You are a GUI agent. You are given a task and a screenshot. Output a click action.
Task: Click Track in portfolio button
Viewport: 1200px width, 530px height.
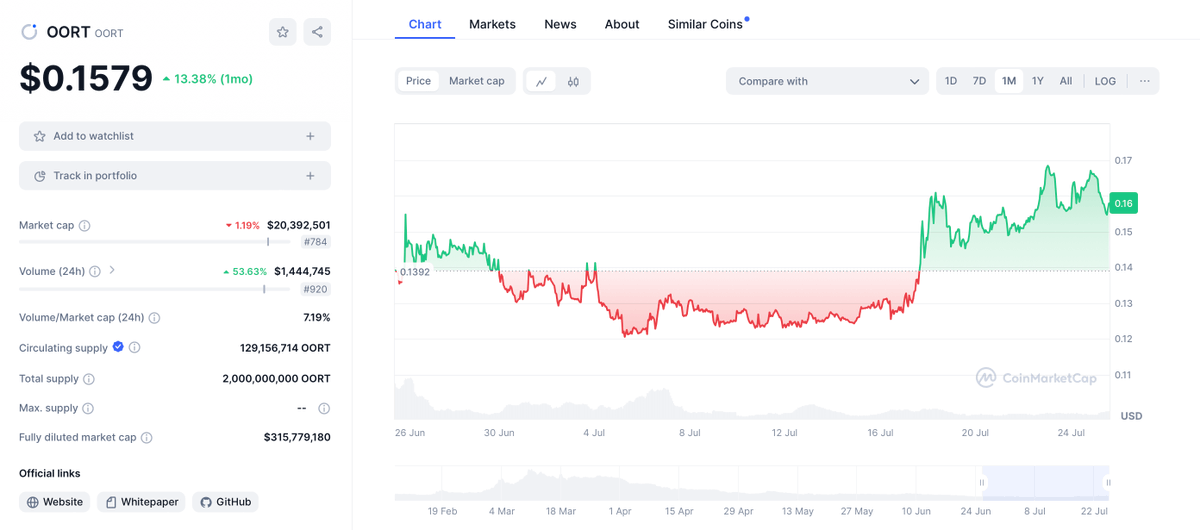(x=175, y=176)
